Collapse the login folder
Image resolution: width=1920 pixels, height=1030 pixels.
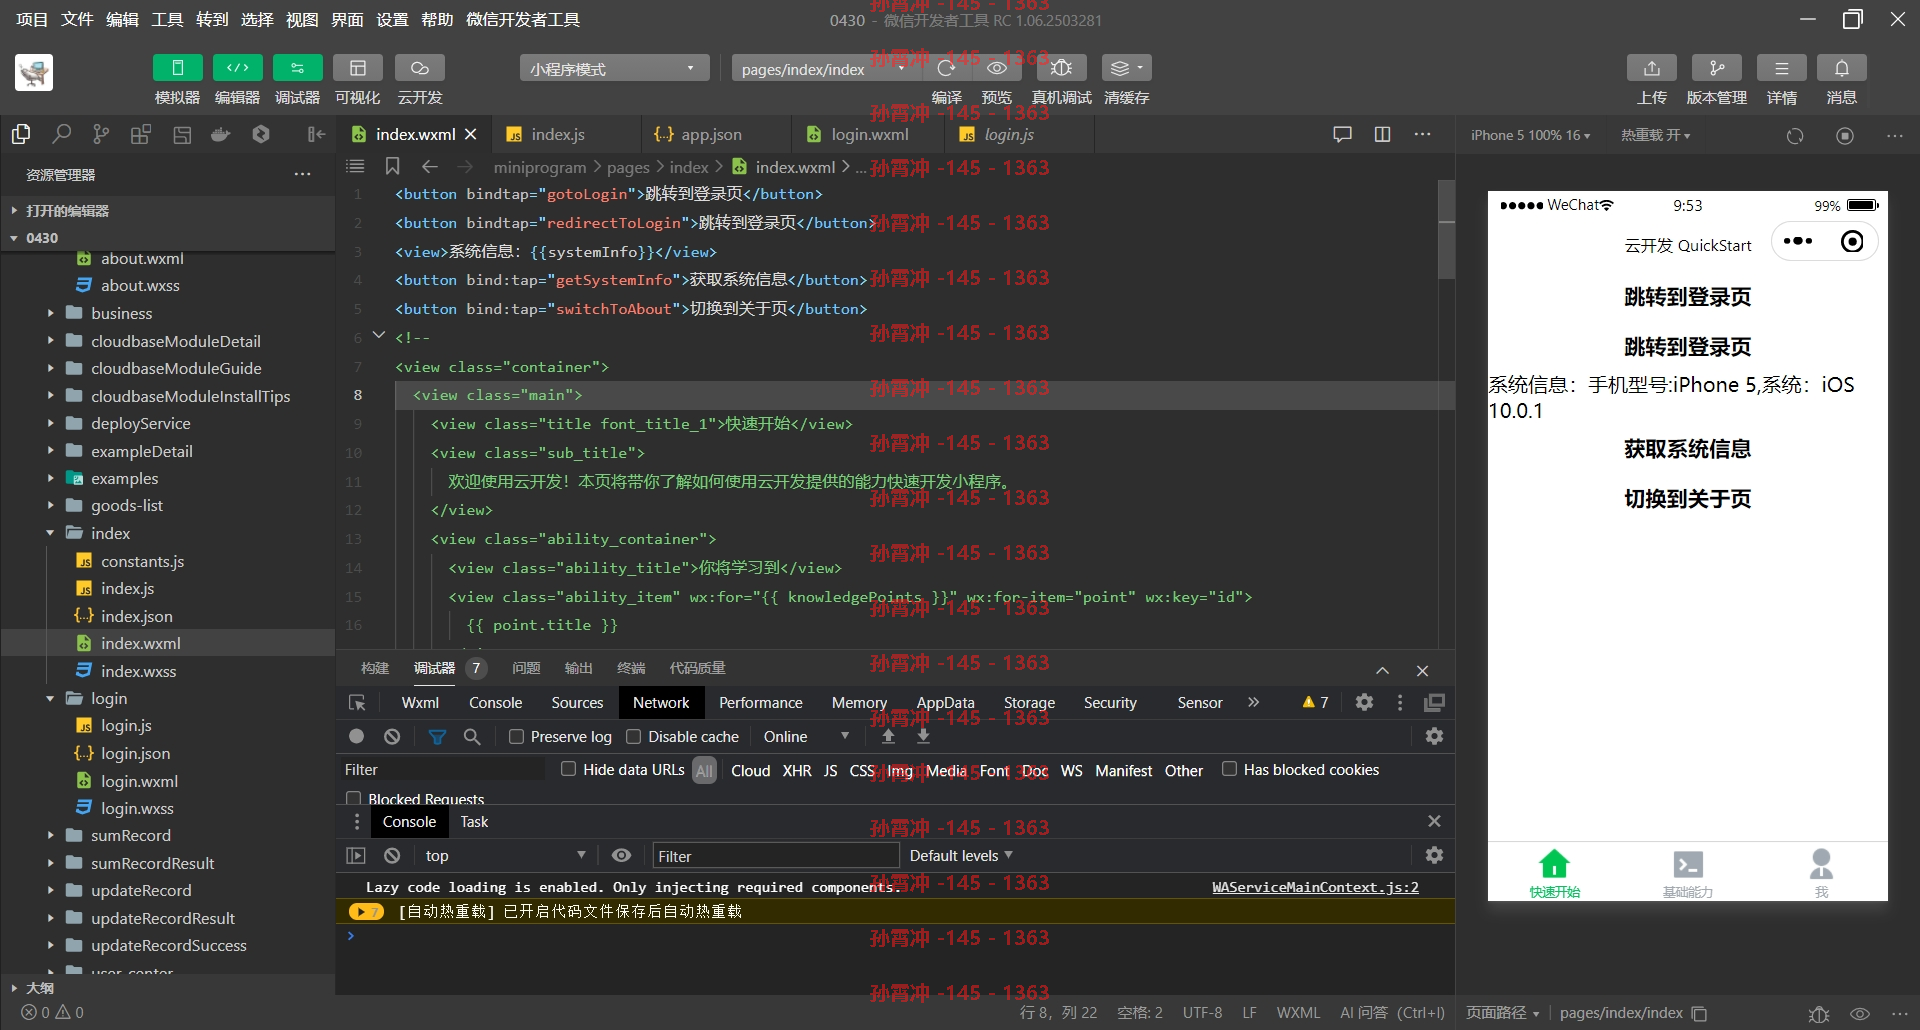50,698
